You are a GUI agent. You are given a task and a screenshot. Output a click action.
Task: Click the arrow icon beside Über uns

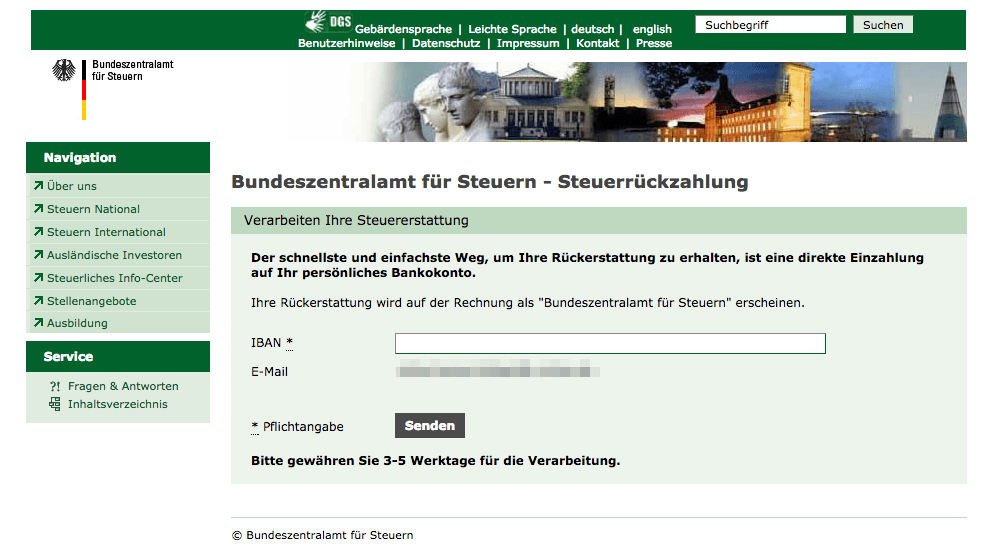coord(38,185)
